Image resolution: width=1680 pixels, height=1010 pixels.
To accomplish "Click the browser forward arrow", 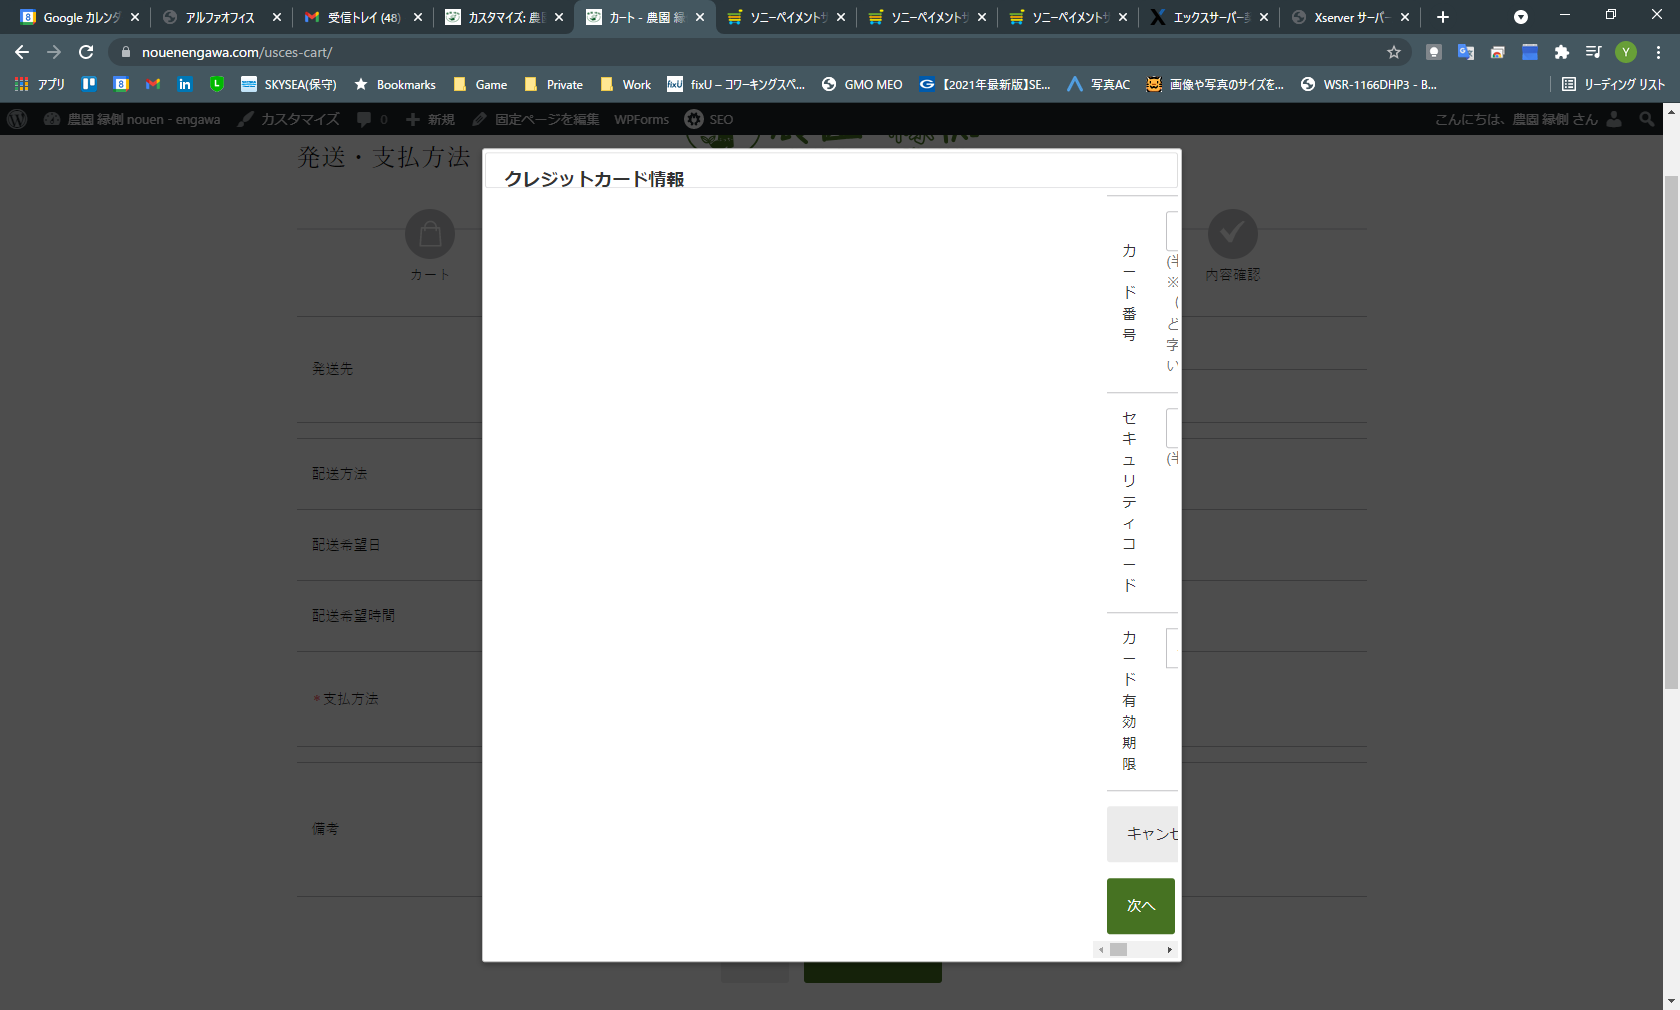I will tap(54, 52).
